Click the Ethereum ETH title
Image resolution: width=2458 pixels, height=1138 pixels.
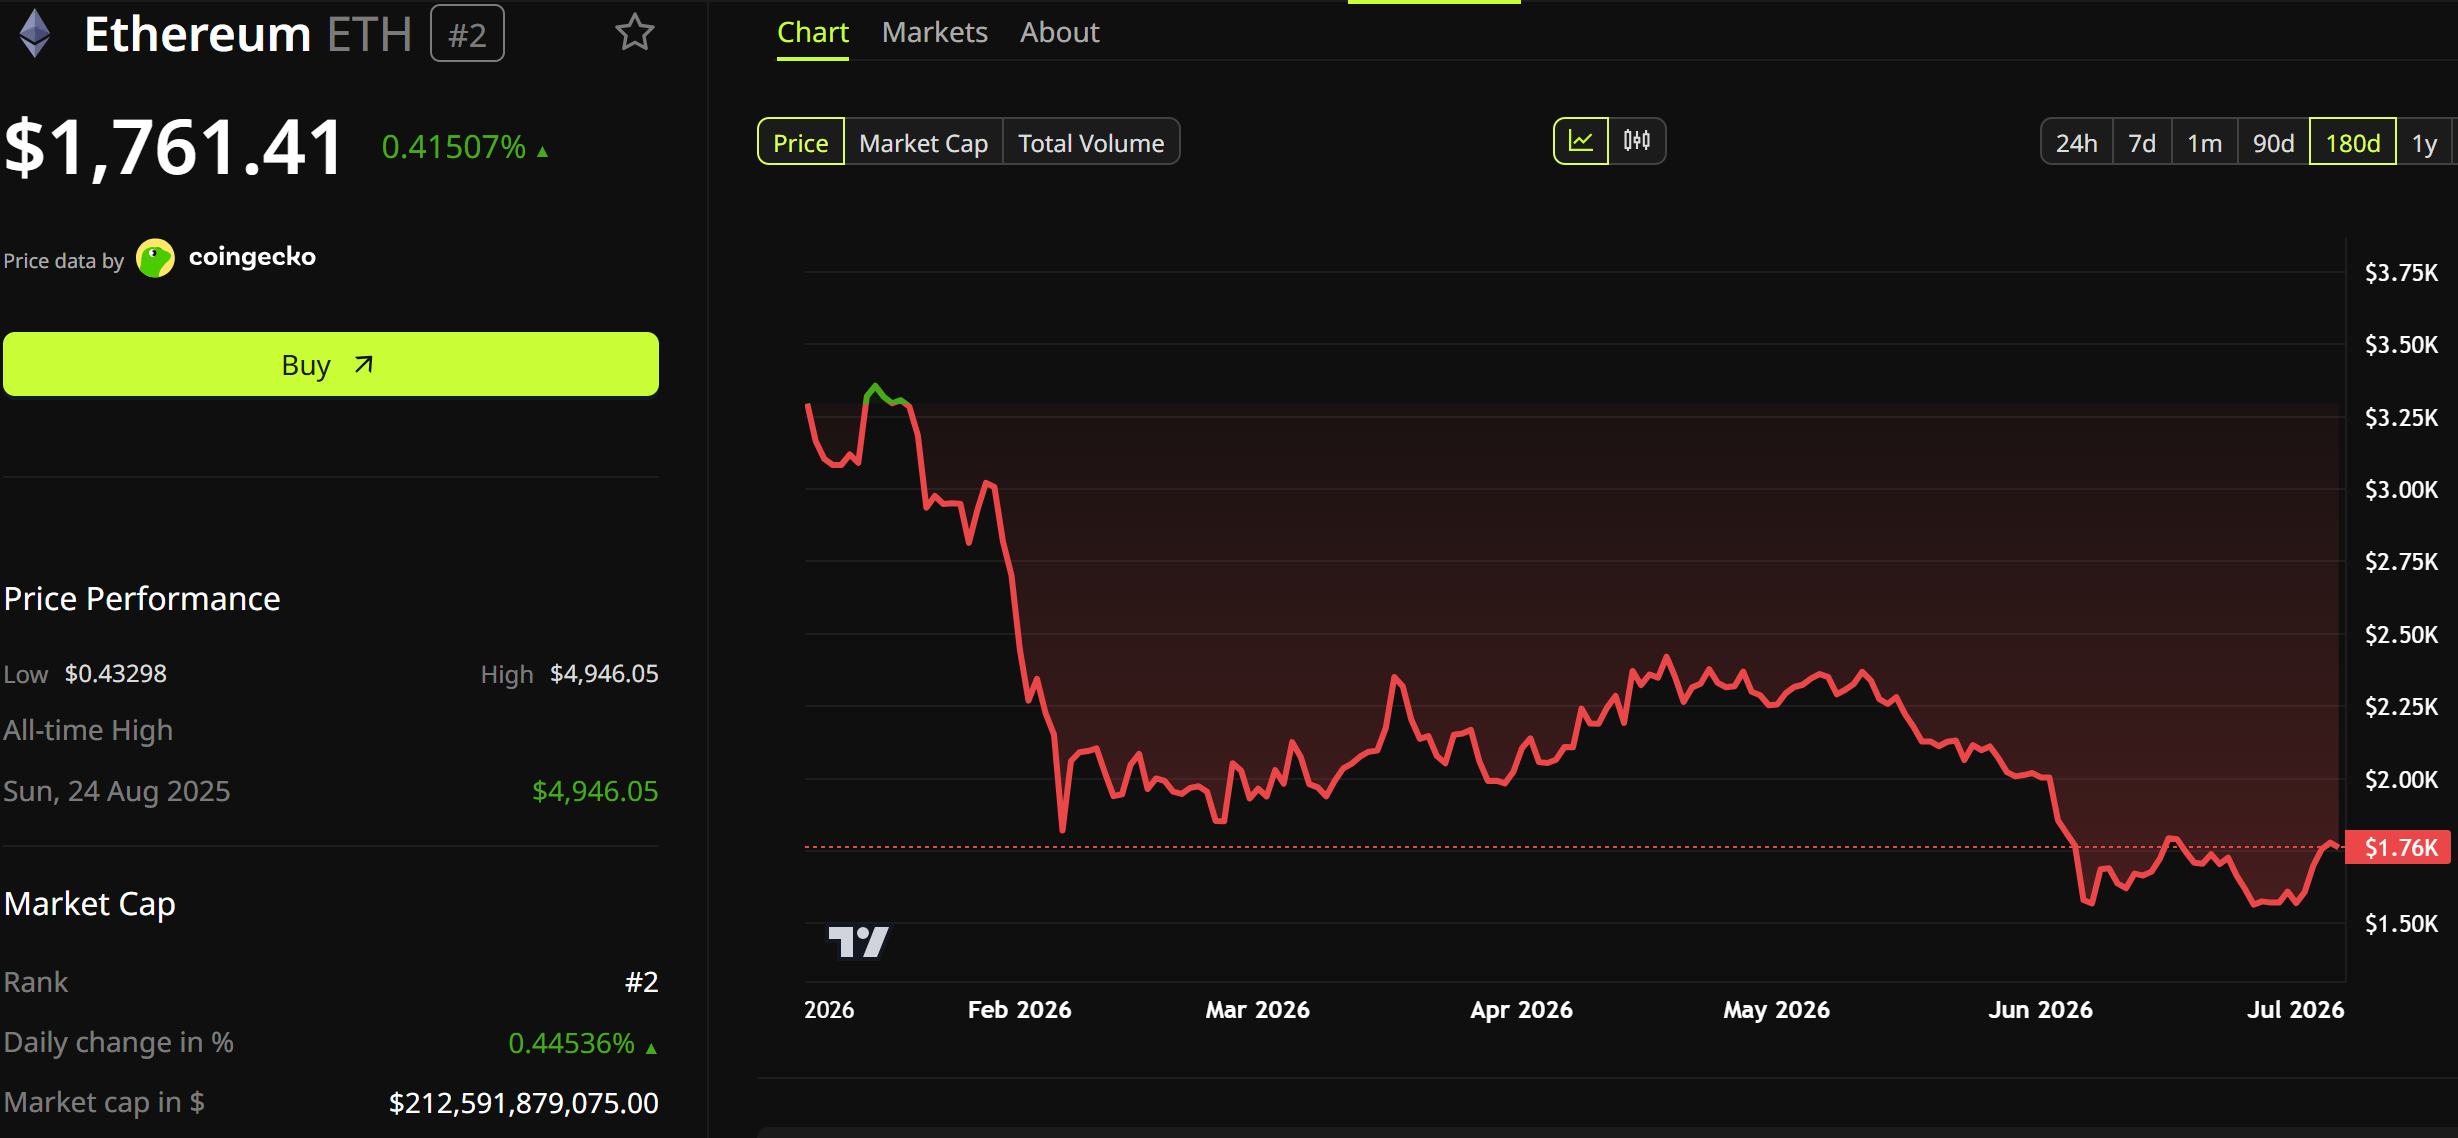click(247, 34)
